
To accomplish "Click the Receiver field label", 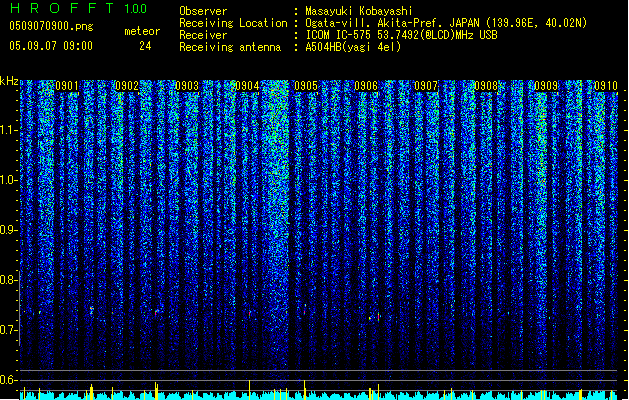I will pos(203,35).
